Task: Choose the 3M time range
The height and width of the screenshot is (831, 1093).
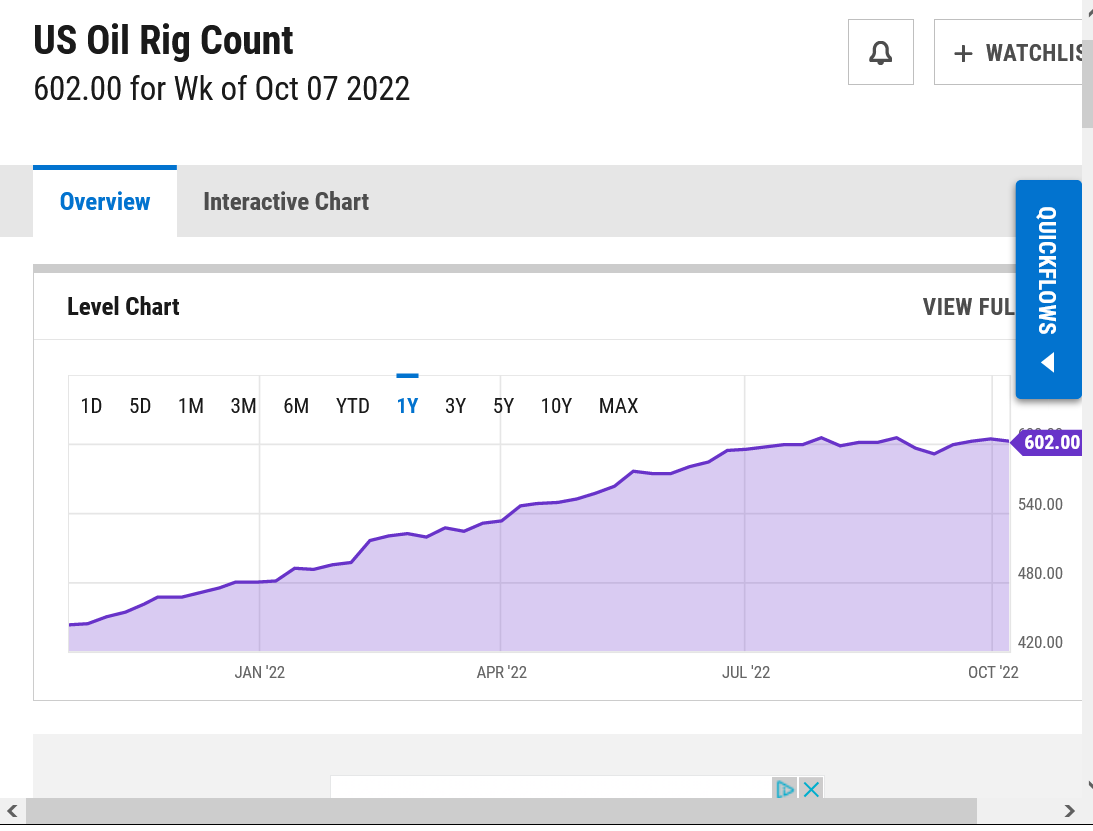Action: (243, 406)
